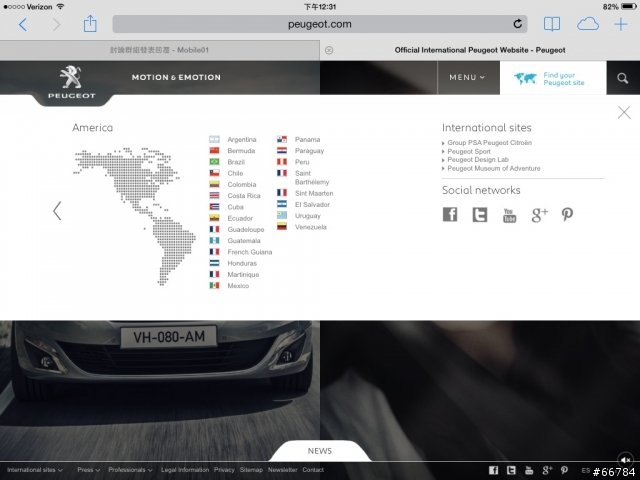The image size is (640, 480).
Task: Open Facebook in Social networks section
Action: coord(450,214)
